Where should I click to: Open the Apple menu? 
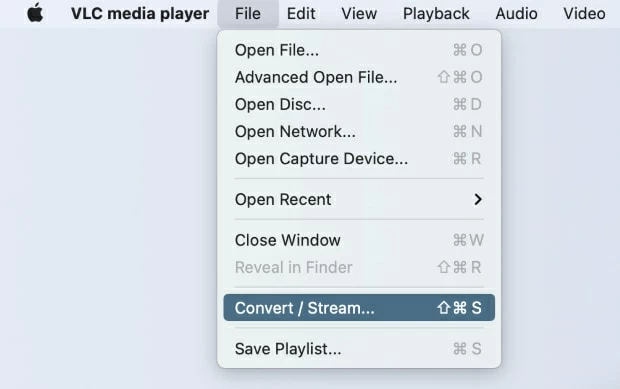click(35, 13)
